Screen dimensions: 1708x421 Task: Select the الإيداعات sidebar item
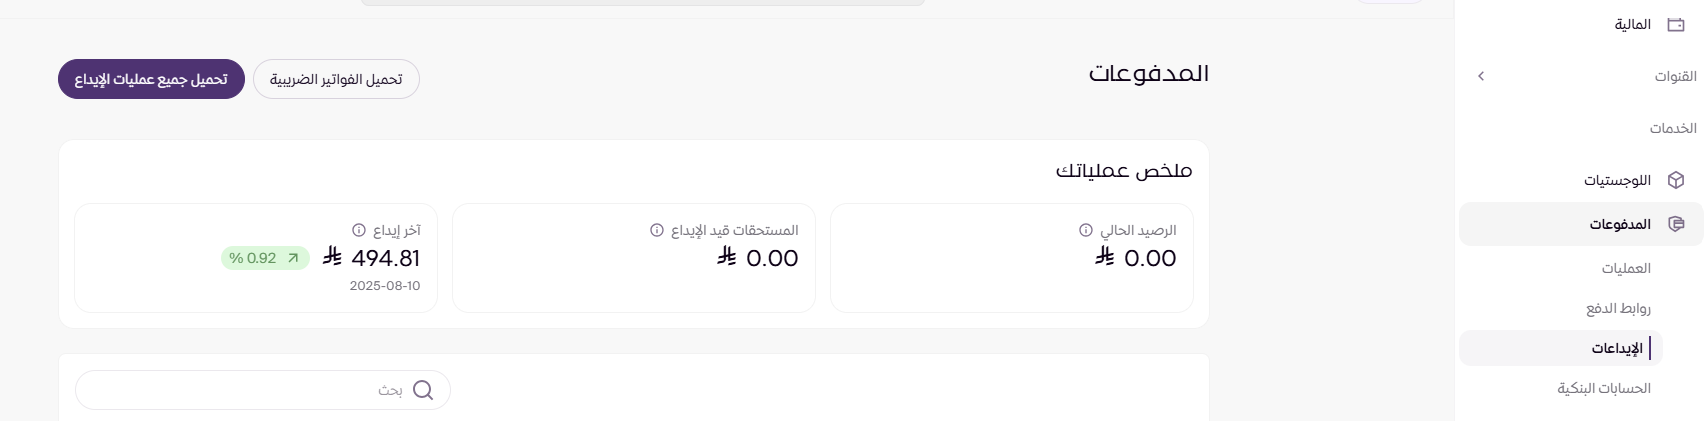[1617, 348]
